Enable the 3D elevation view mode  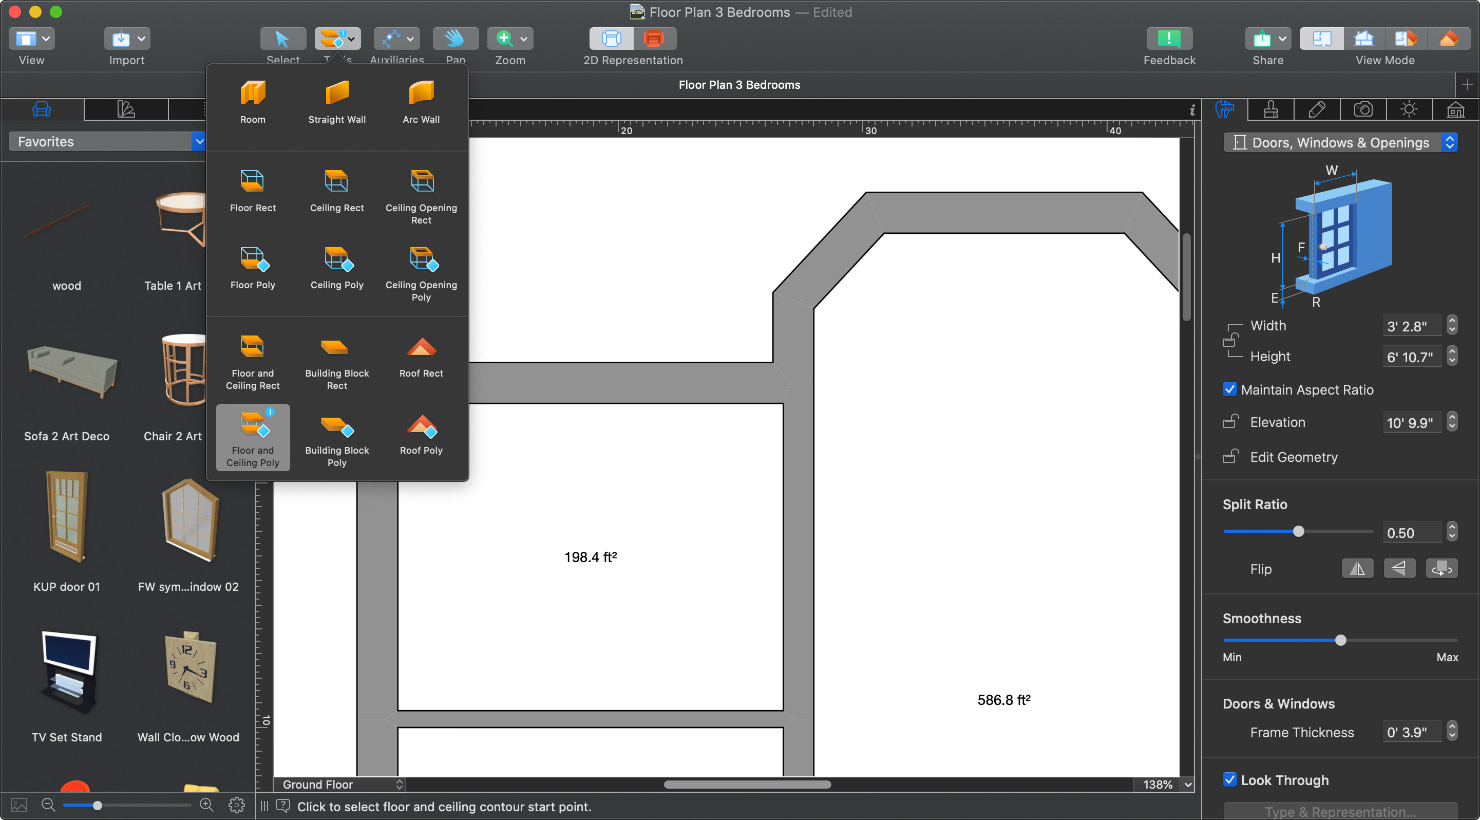(x=1364, y=37)
